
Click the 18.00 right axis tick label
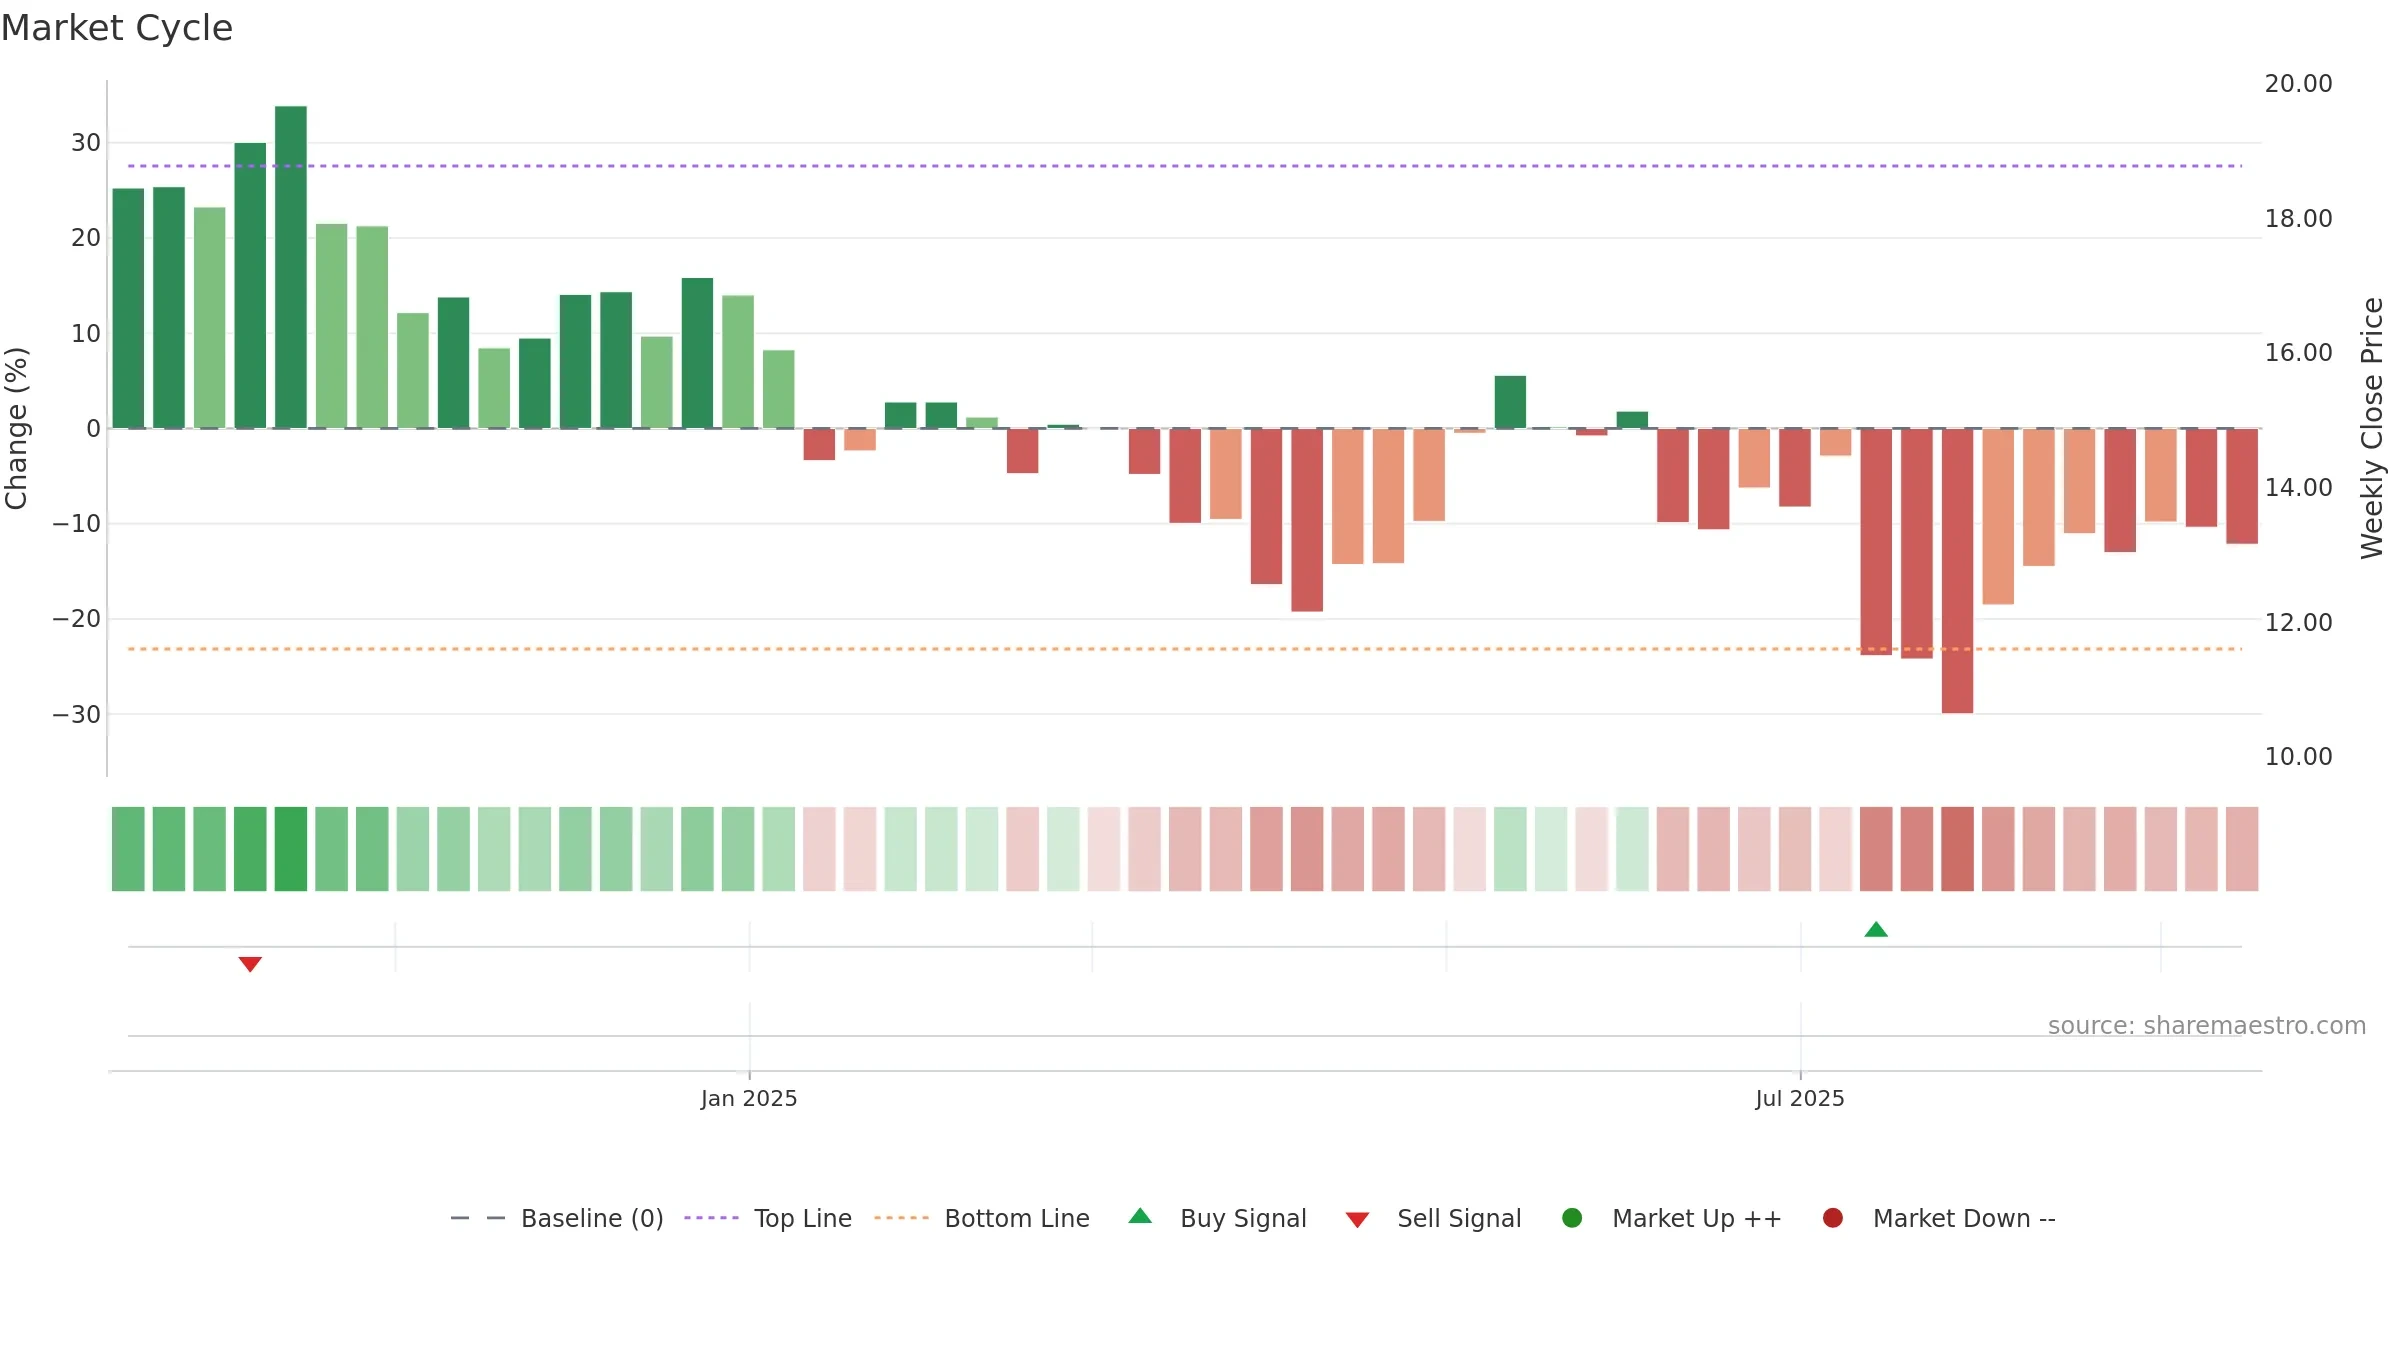pyautogui.click(x=2298, y=219)
